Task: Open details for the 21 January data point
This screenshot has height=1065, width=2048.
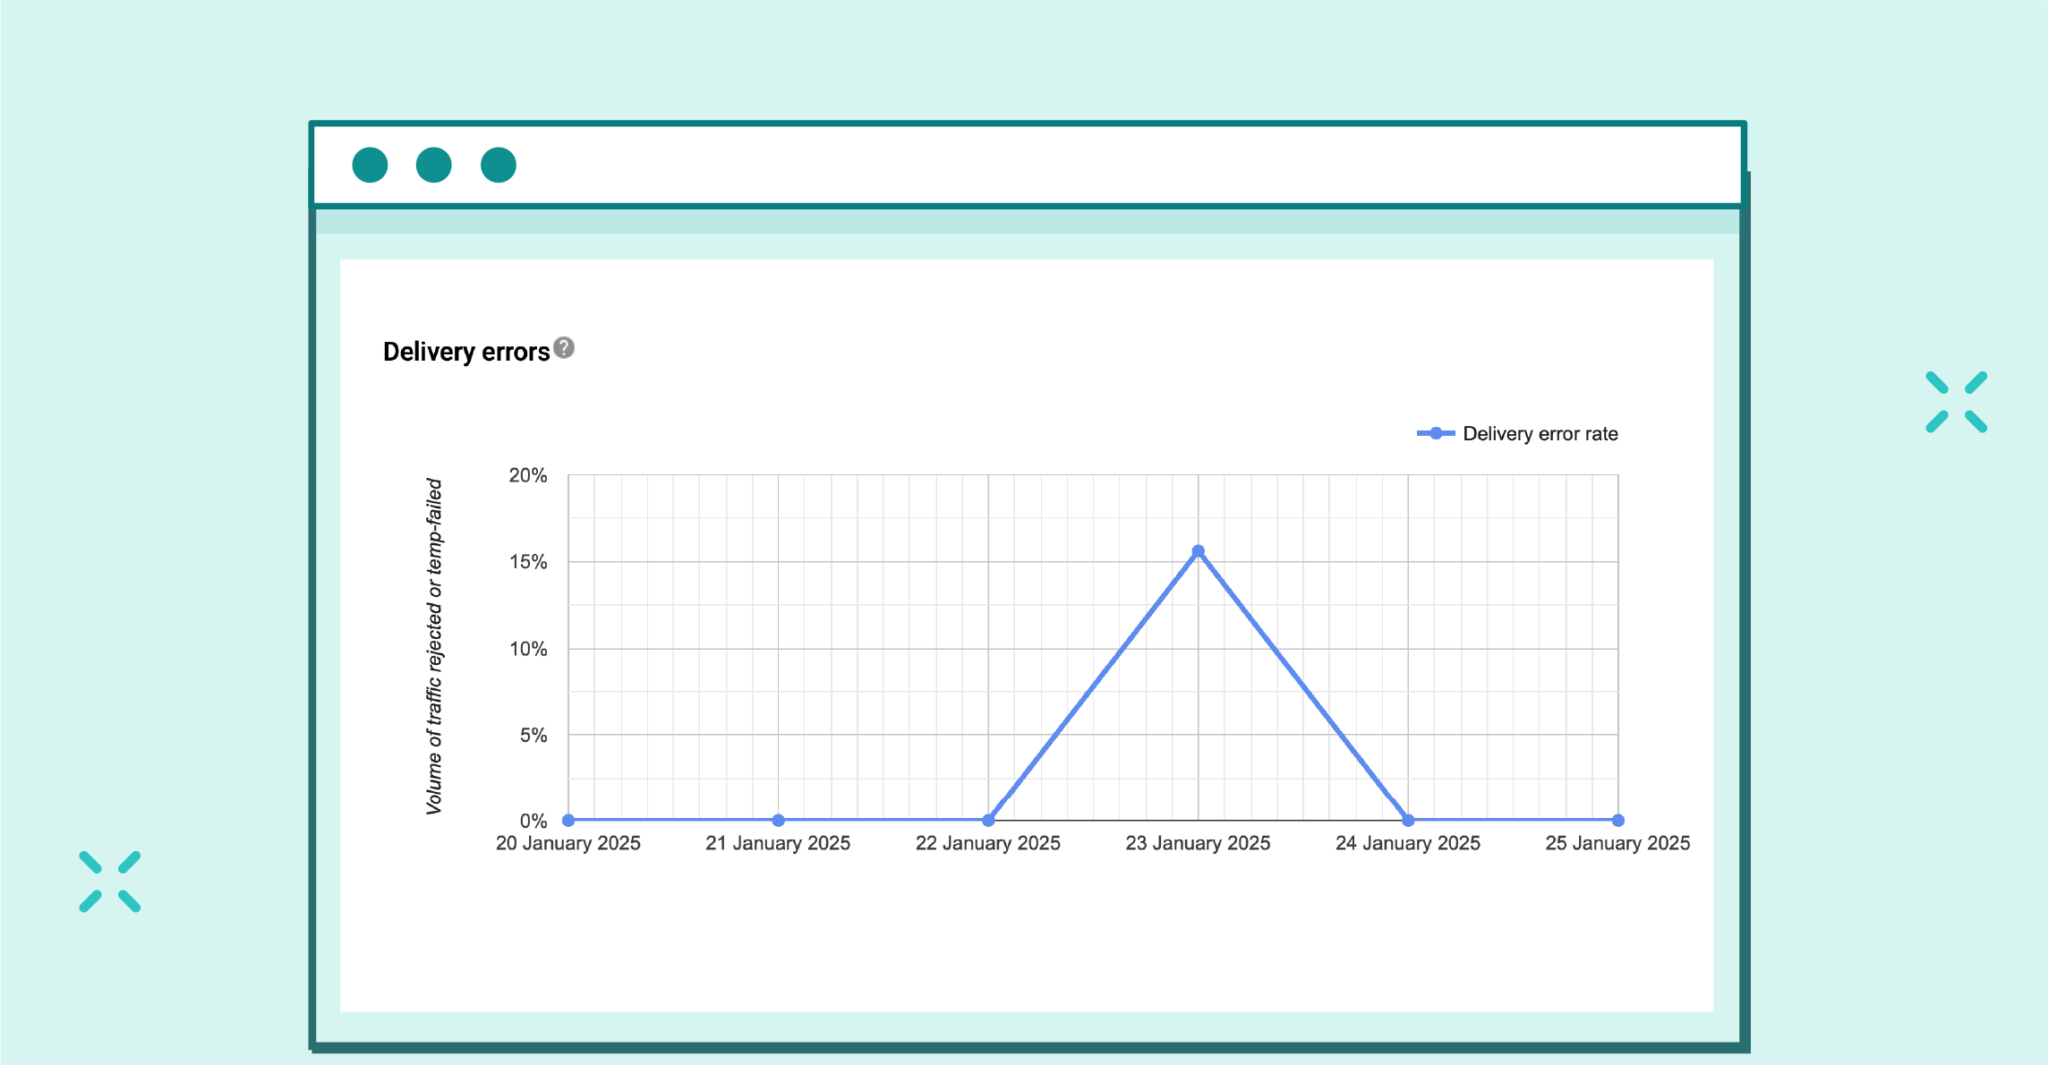Action: pos(777,819)
